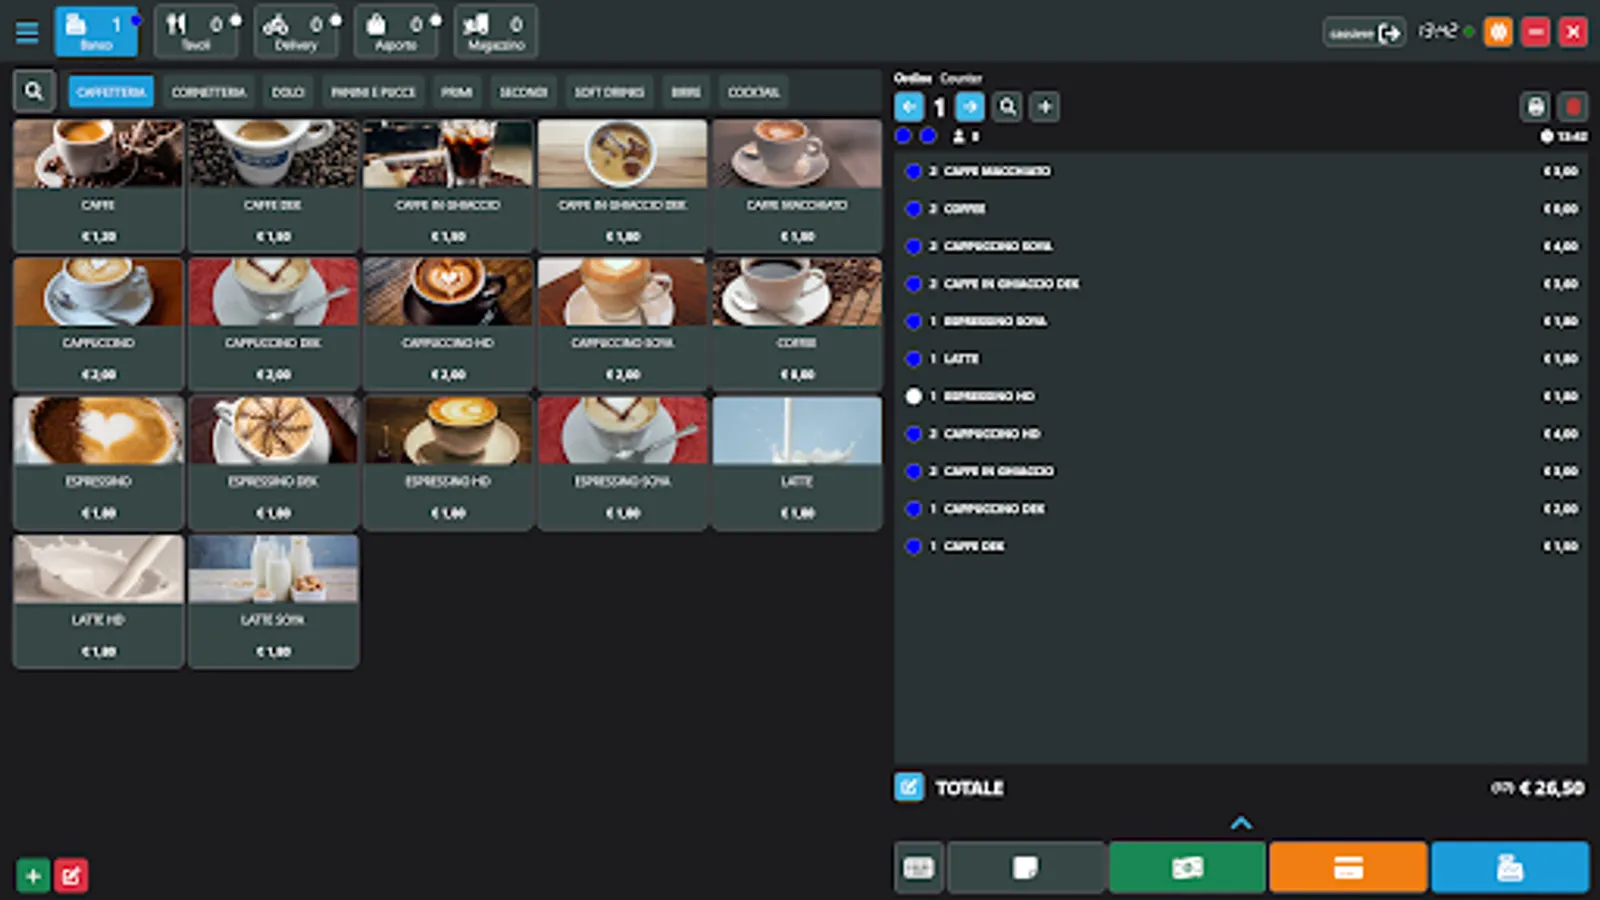Screen dimensions: 1600x900
Task: Open the on-screen keypad button at bottom
Action: (919, 868)
